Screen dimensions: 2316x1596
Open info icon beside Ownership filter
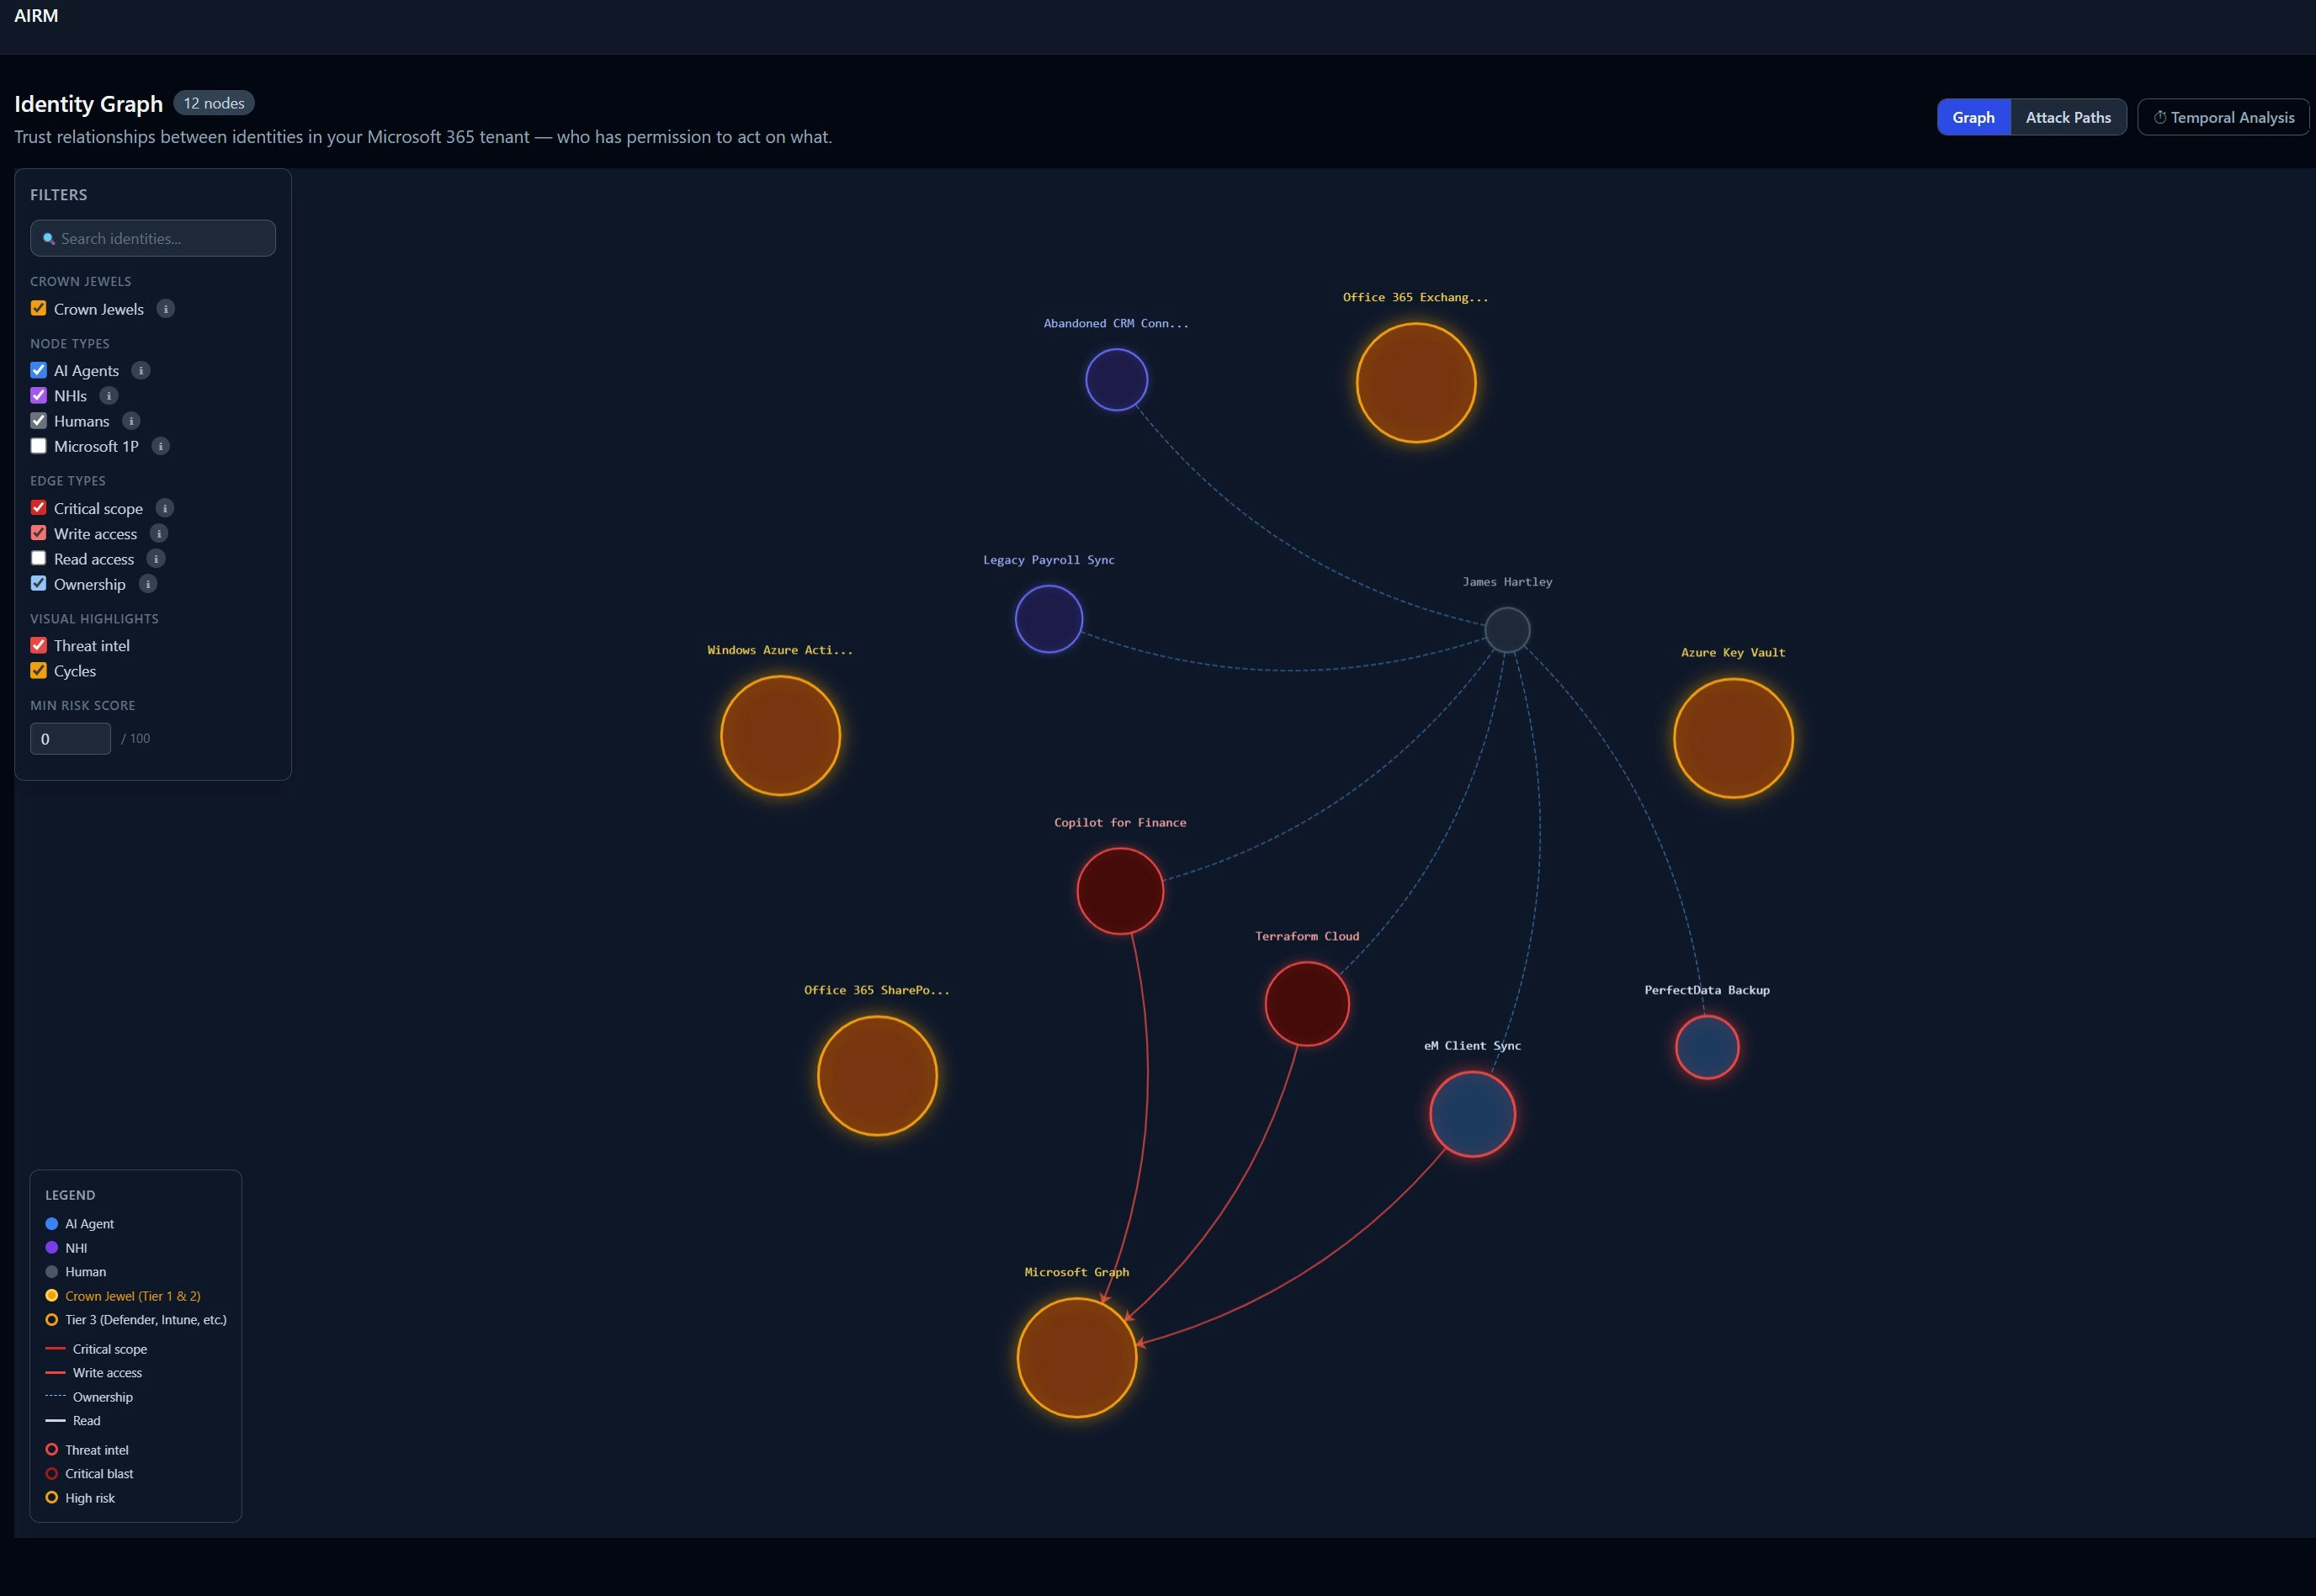click(x=148, y=584)
